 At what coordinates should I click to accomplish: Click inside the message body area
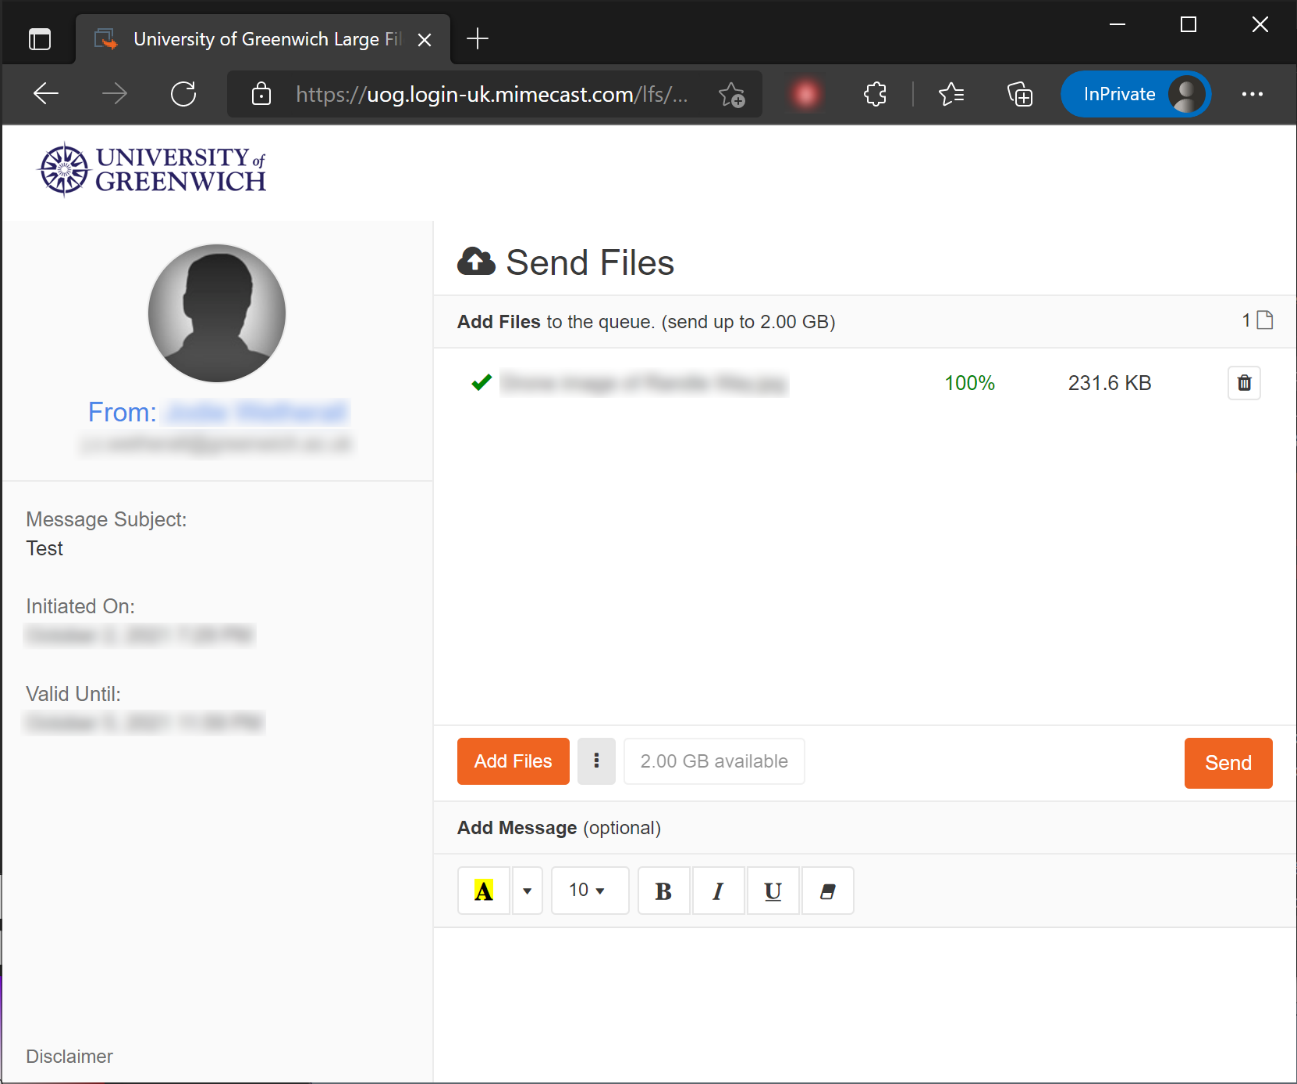click(x=865, y=1003)
